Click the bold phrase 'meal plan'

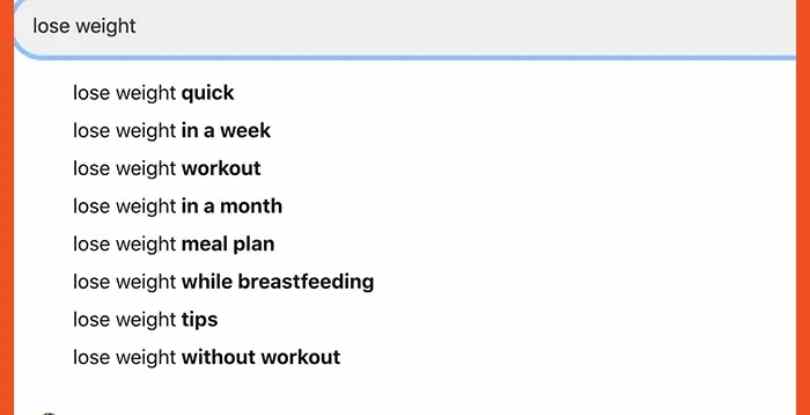click(x=228, y=244)
